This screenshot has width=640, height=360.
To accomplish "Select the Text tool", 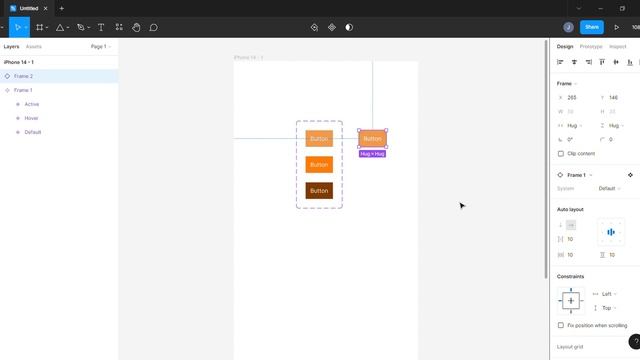I will tap(101, 27).
